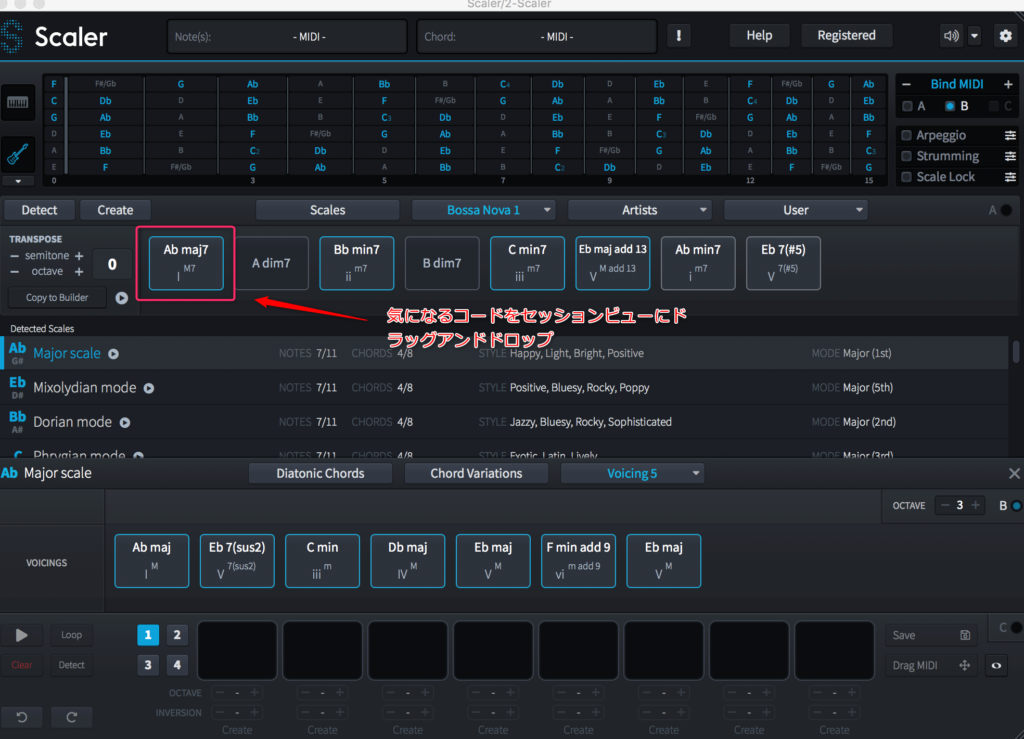Enable the Strumming checkbox
Image resolution: width=1024 pixels, height=739 pixels.
point(906,156)
